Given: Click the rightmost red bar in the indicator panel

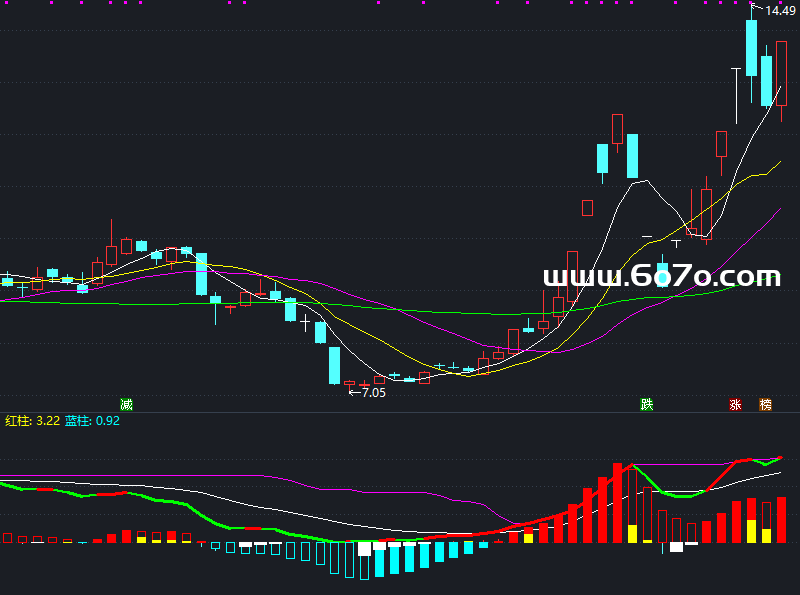Looking at the screenshot, I should coord(781,520).
